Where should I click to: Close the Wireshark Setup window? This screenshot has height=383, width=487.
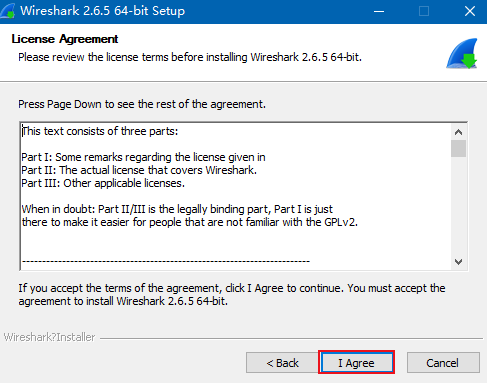(470, 12)
